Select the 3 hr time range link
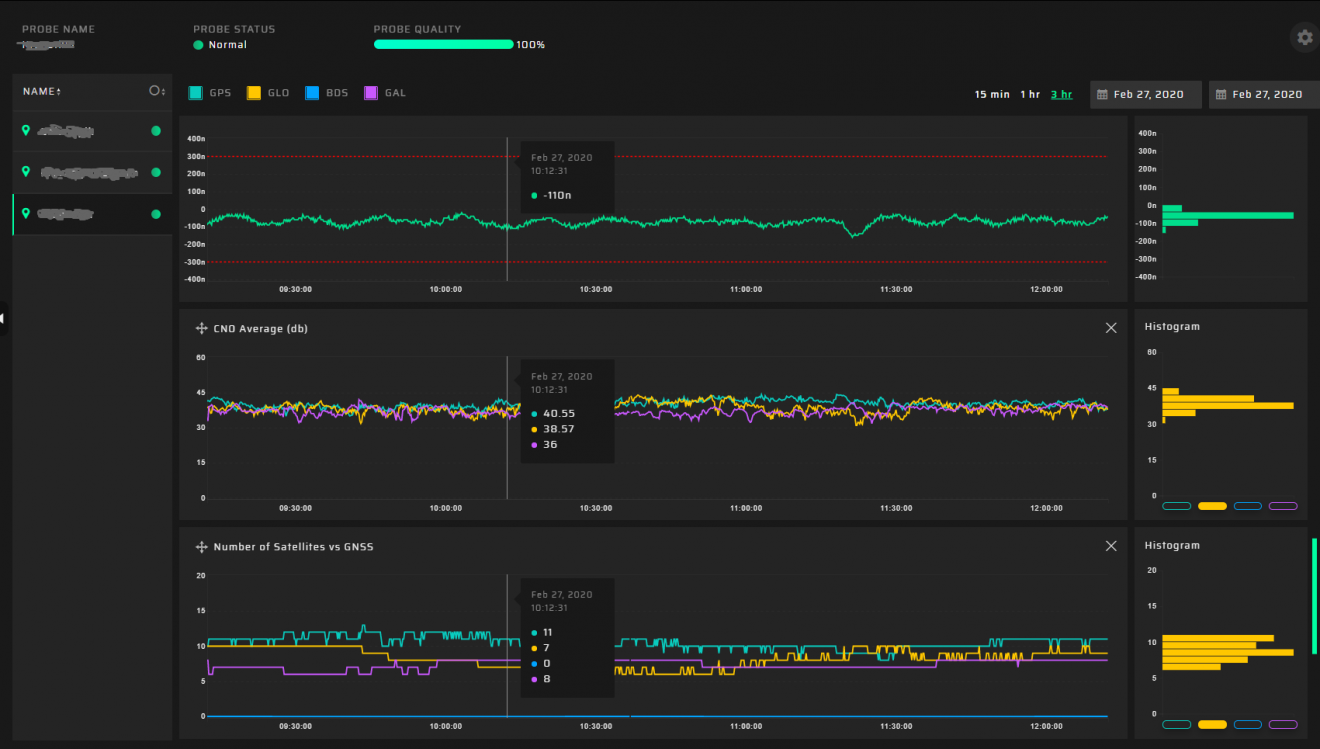This screenshot has height=749, width=1320. click(x=1061, y=95)
